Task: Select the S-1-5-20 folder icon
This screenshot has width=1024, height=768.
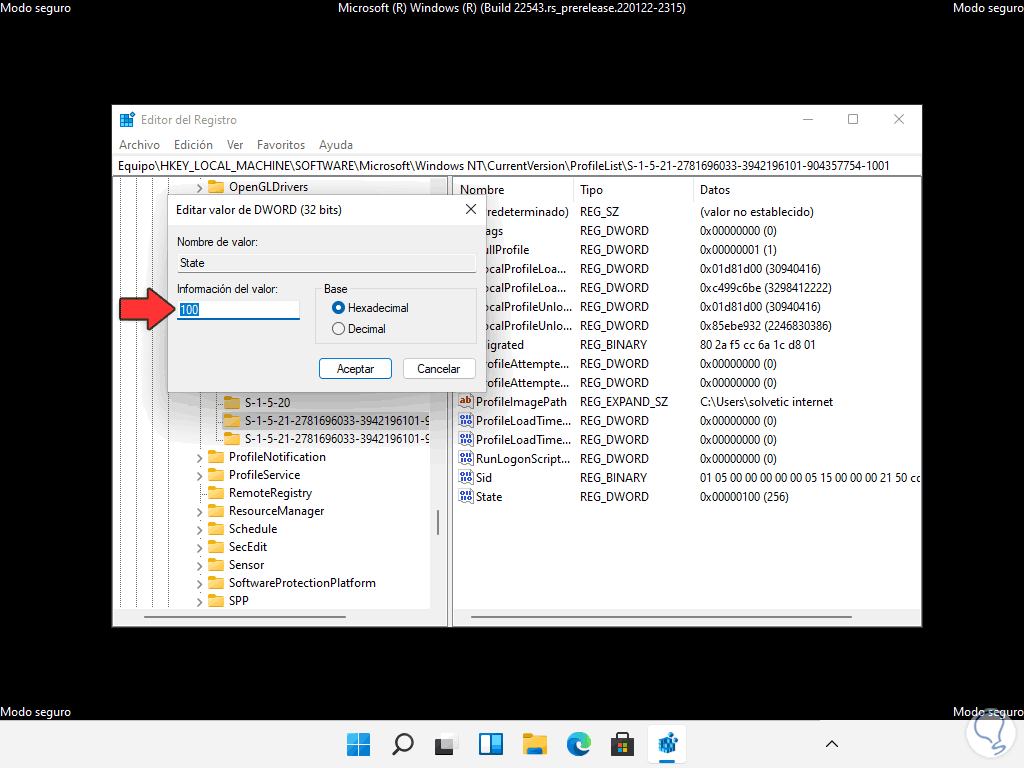Action: [232, 402]
